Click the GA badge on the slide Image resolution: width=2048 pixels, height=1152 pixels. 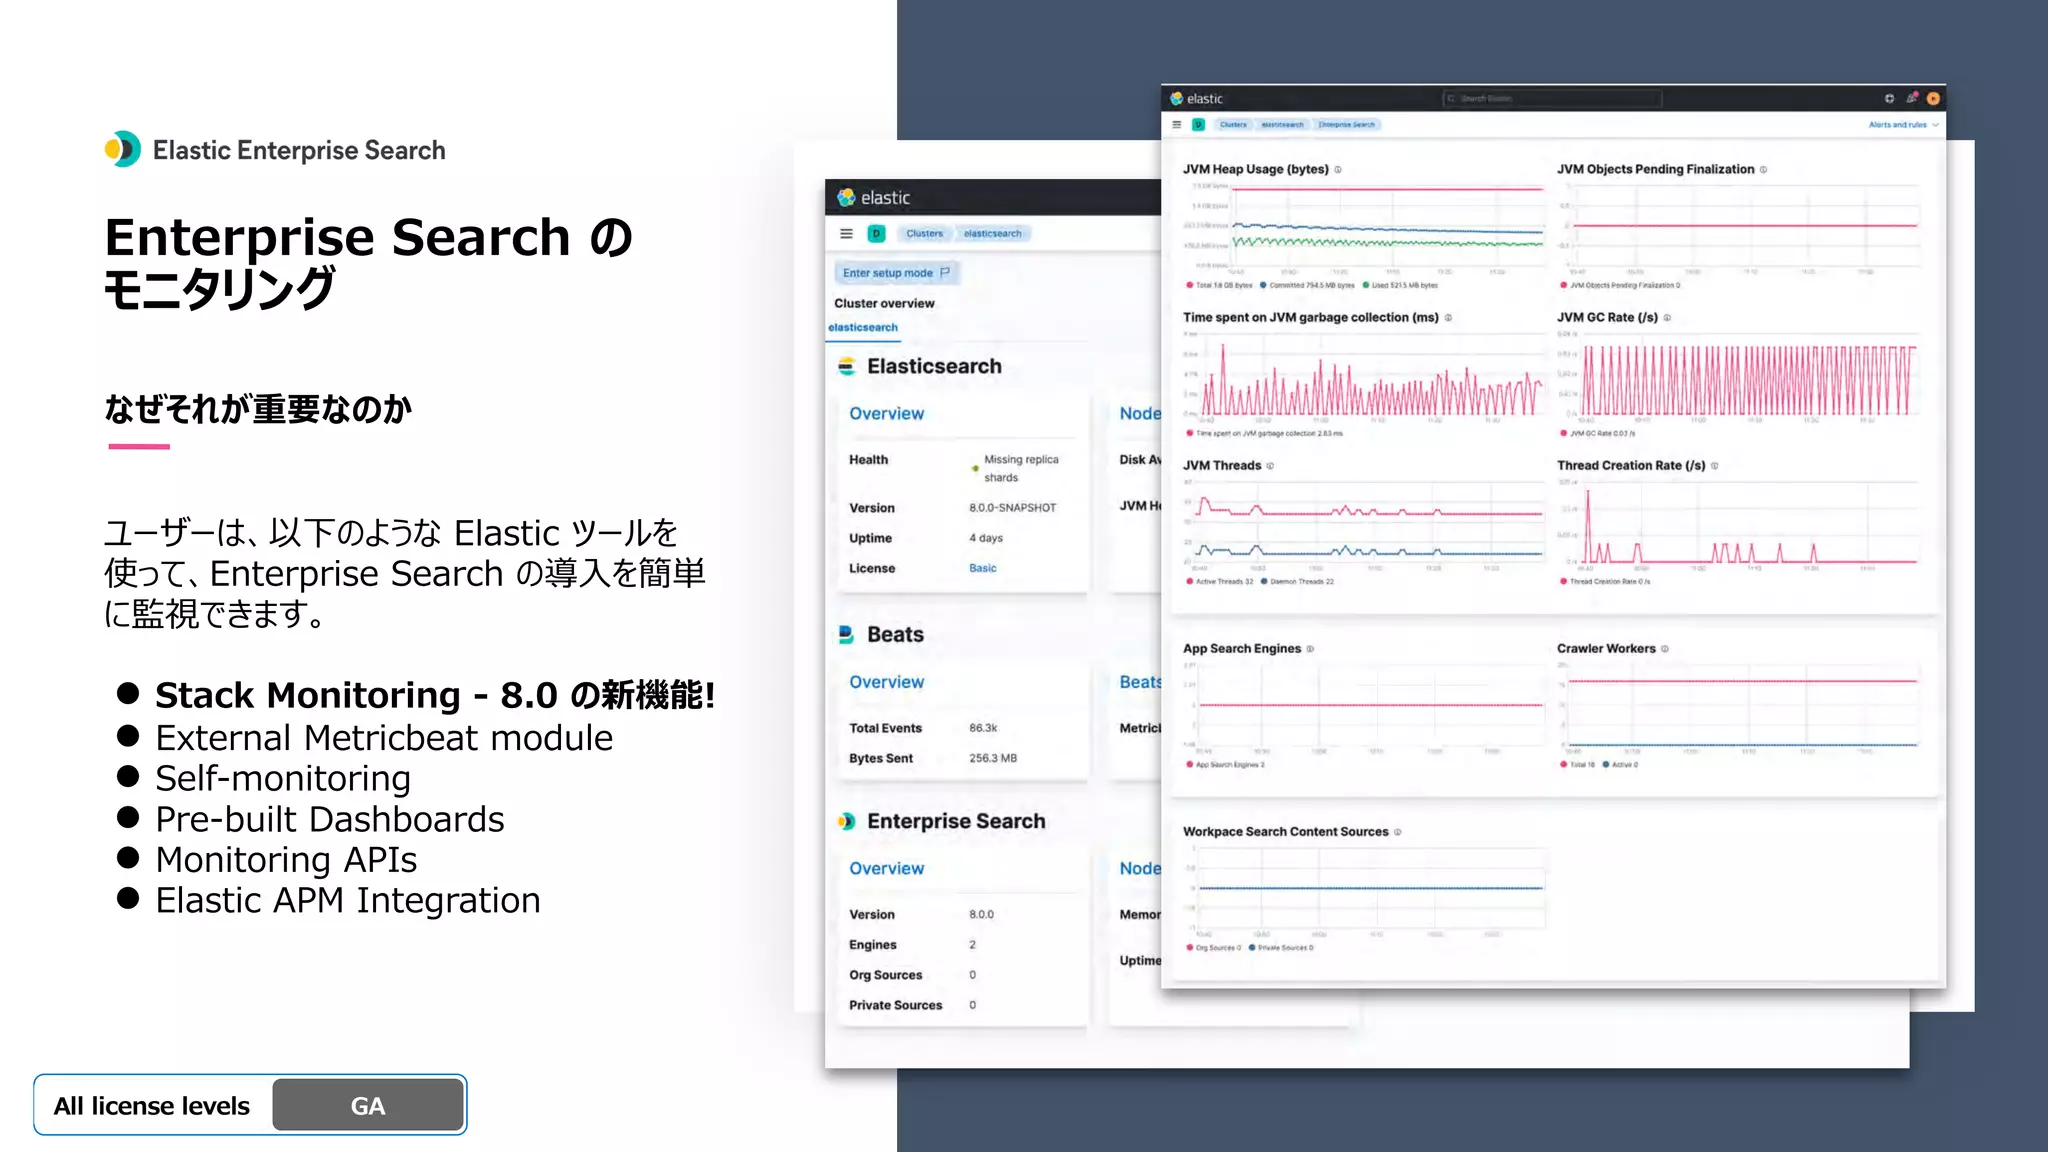click(367, 1105)
